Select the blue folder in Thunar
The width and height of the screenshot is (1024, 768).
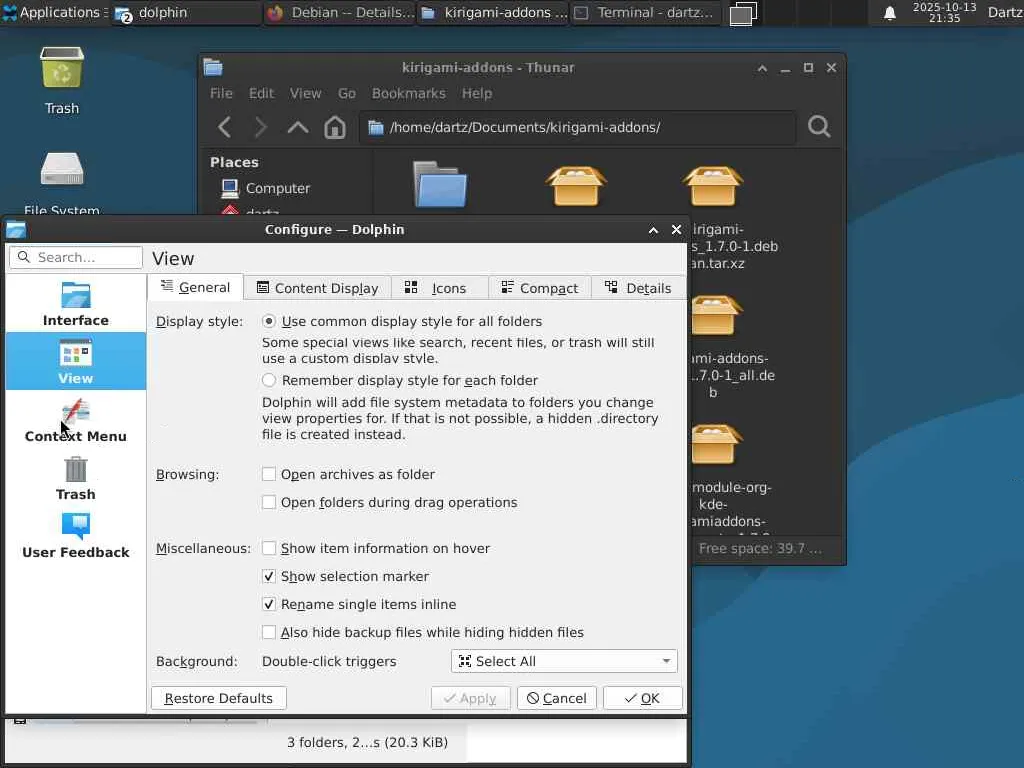coord(440,184)
